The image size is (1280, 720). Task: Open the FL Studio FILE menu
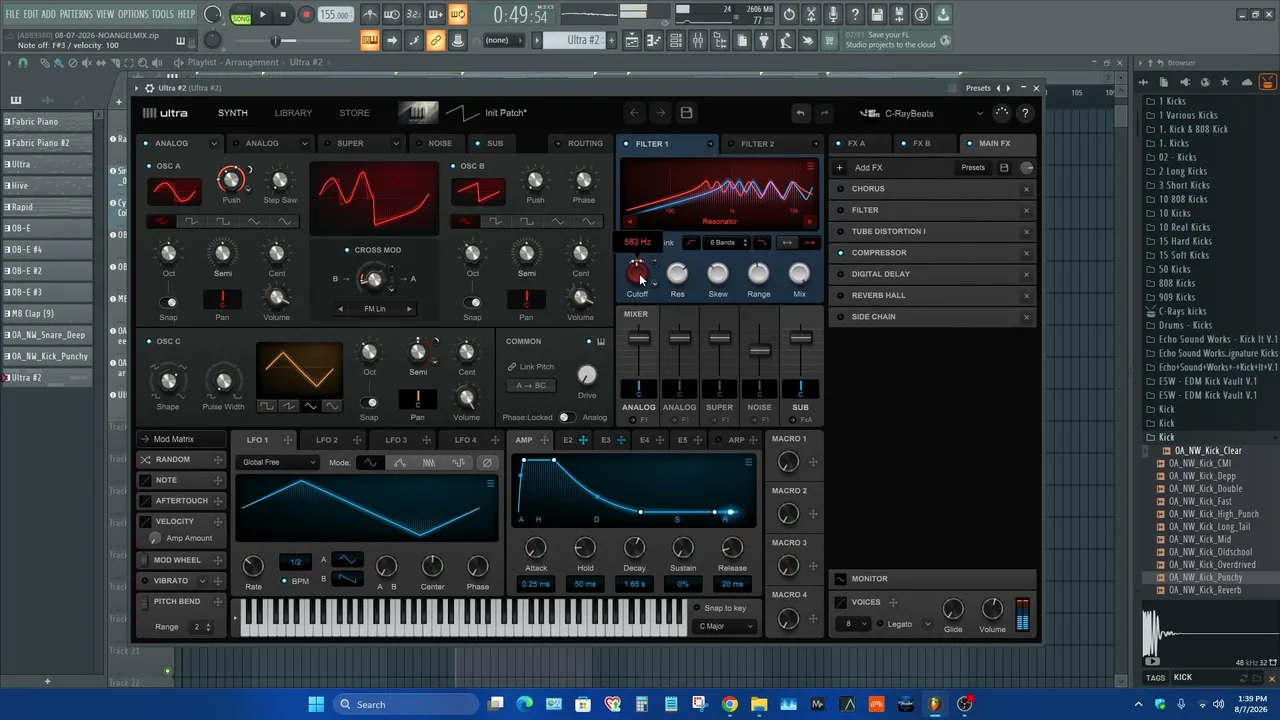click(x=12, y=14)
